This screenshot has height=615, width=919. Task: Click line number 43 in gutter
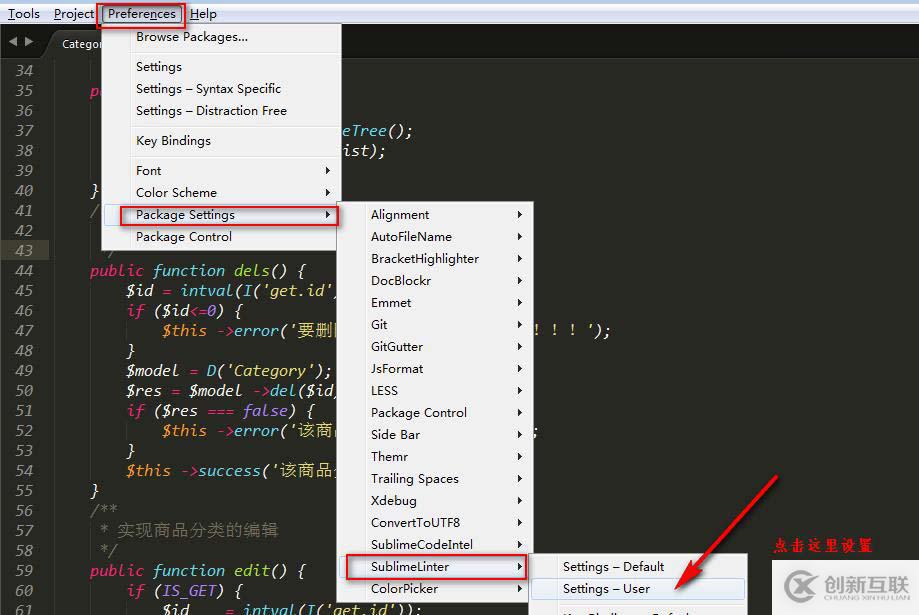[24, 250]
